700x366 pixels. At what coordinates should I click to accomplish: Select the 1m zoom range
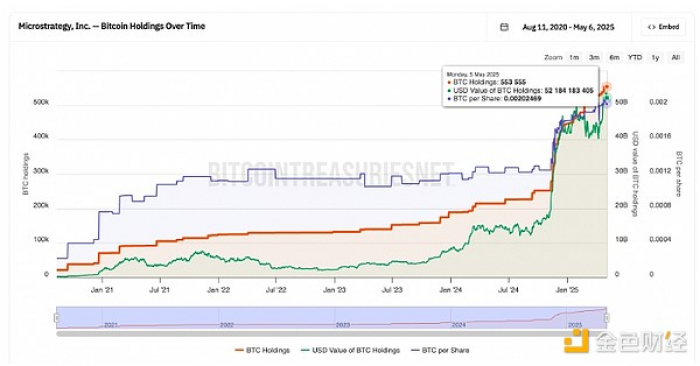(574, 58)
